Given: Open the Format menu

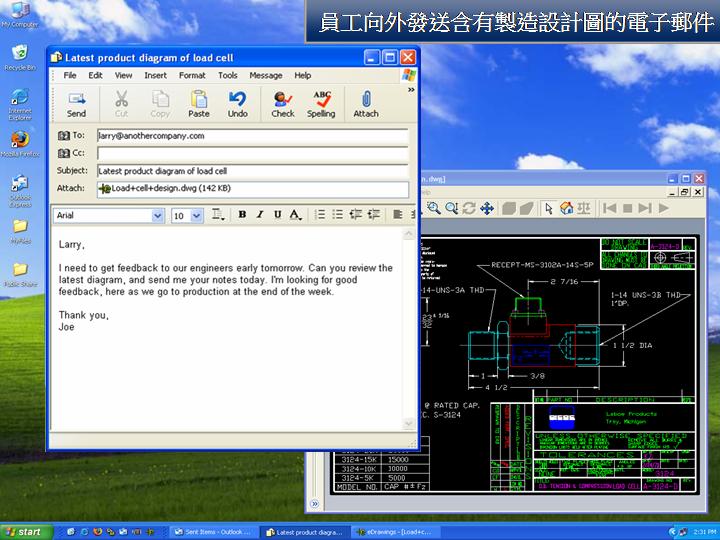Looking at the screenshot, I should pyautogui.click(x=192, y=75).
